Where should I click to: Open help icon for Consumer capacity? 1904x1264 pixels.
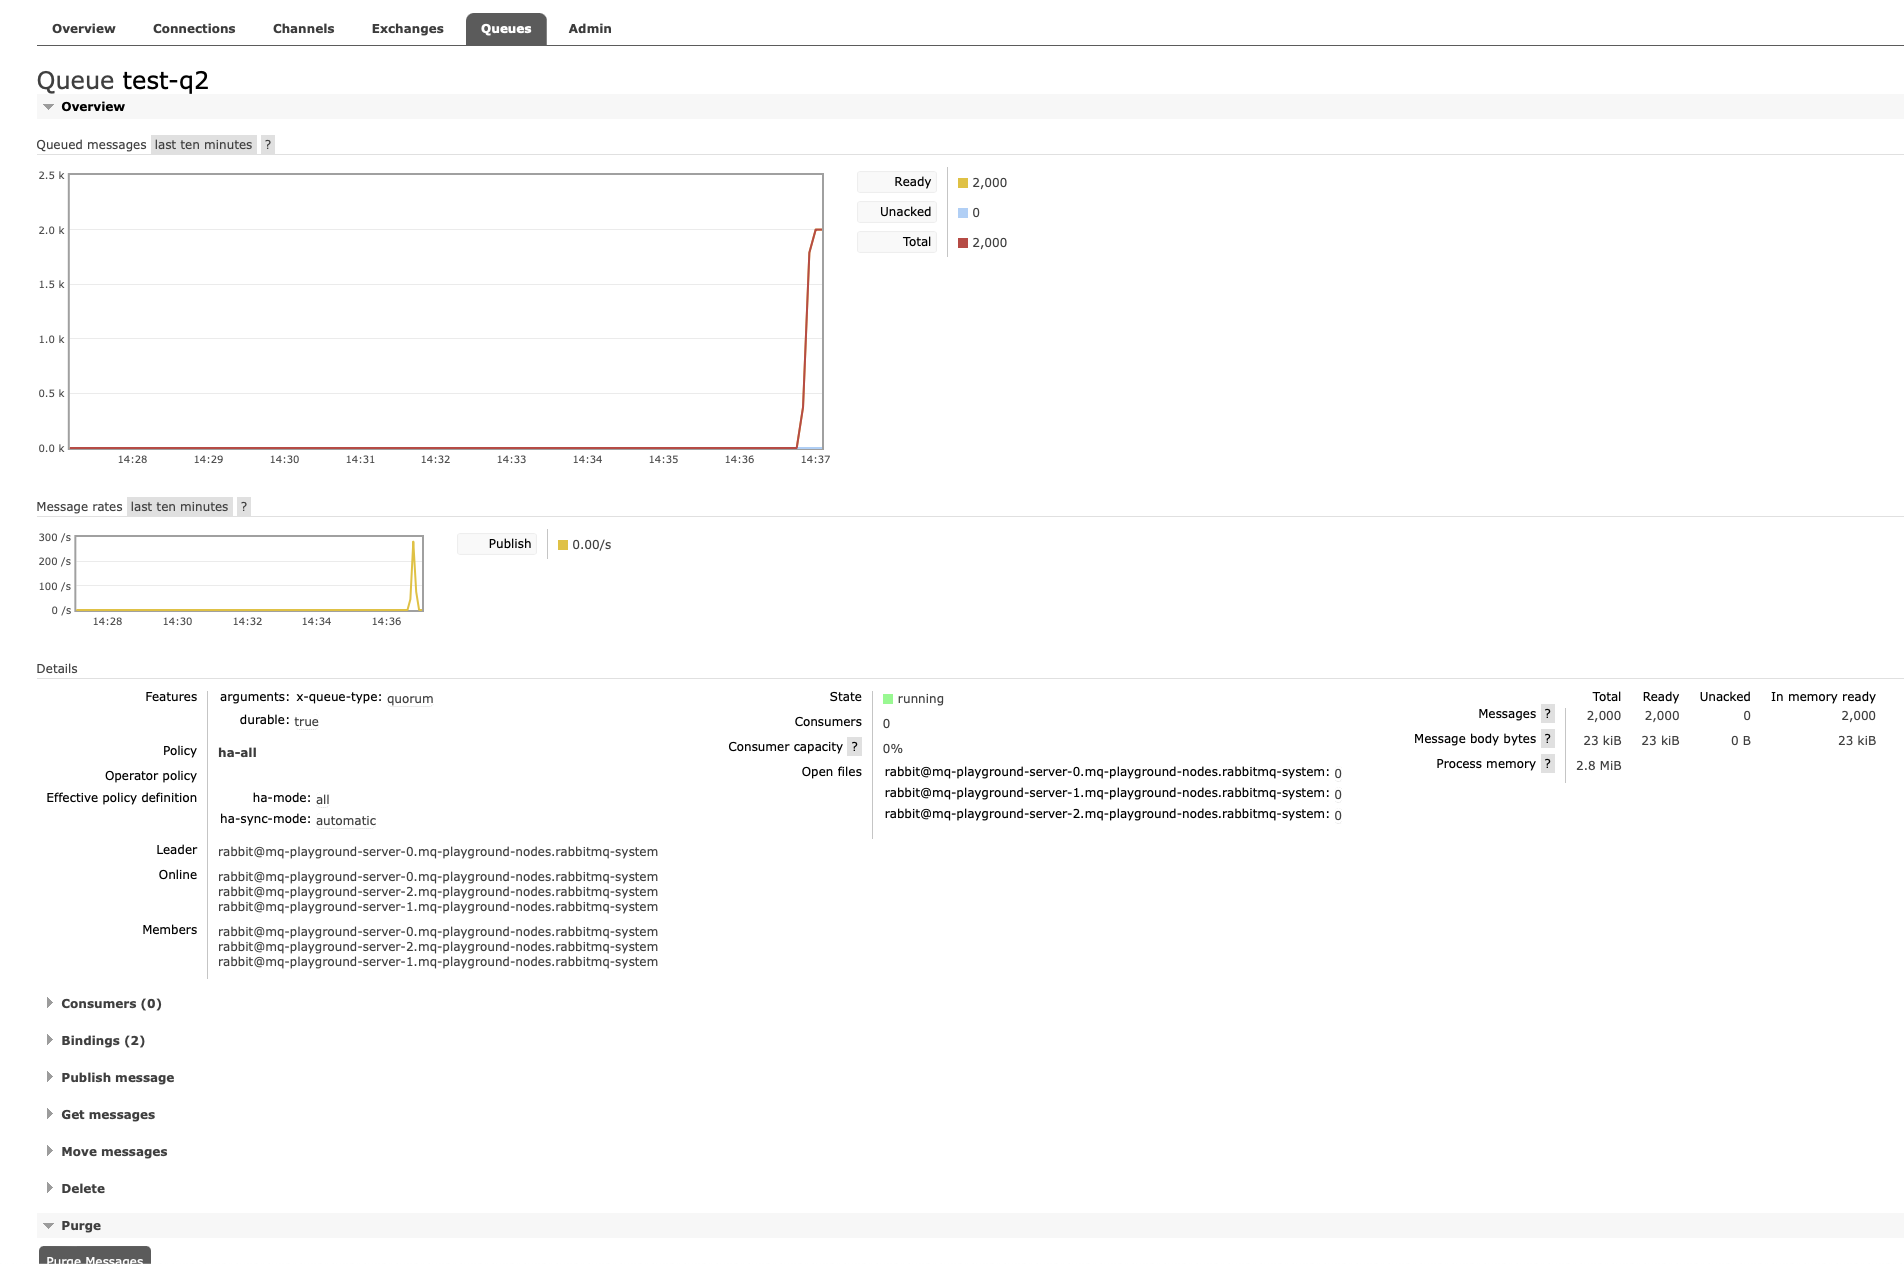tap(854, 747)
